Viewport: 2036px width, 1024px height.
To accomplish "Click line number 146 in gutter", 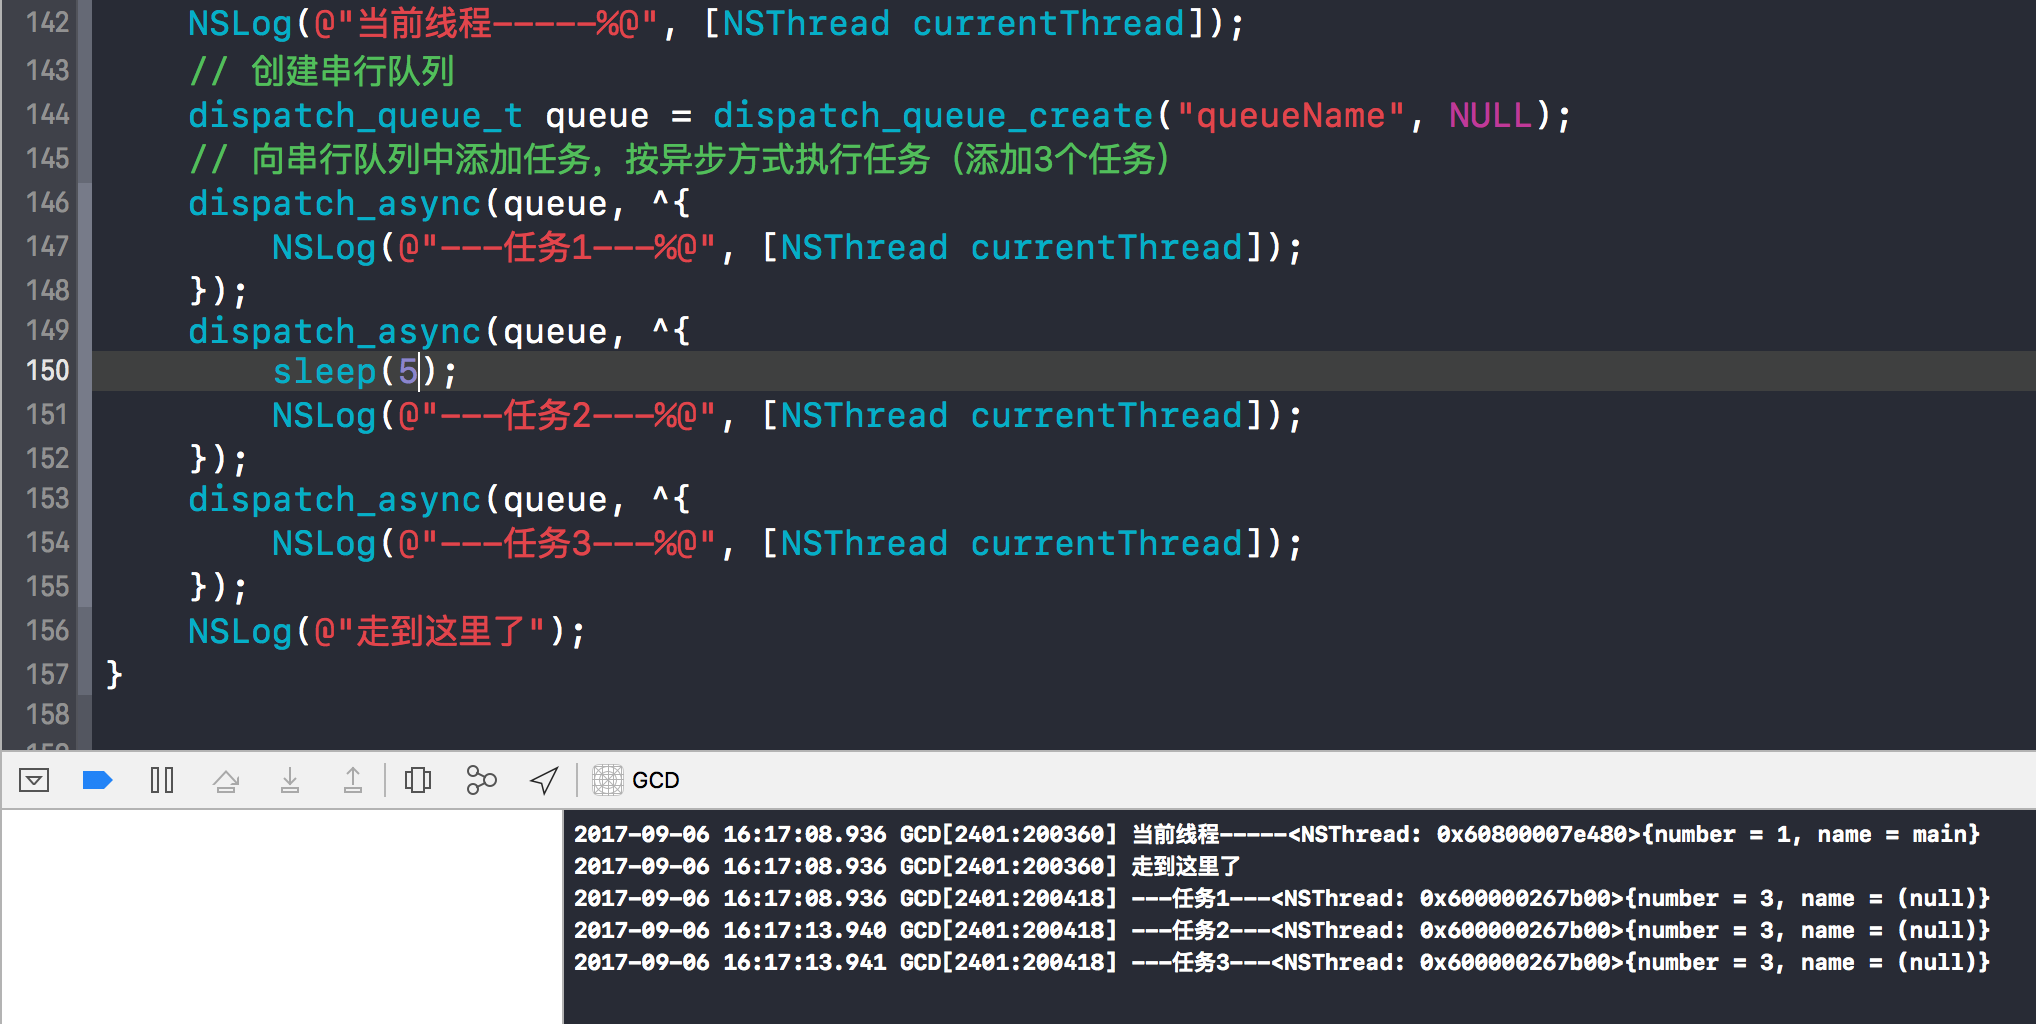I will [x=48, y=203].
